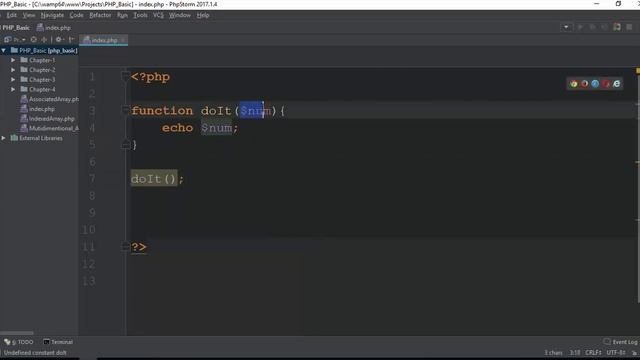Click the Run button in toolbar
The width and height of the screenshot is (640, 360).
(580, 27)
